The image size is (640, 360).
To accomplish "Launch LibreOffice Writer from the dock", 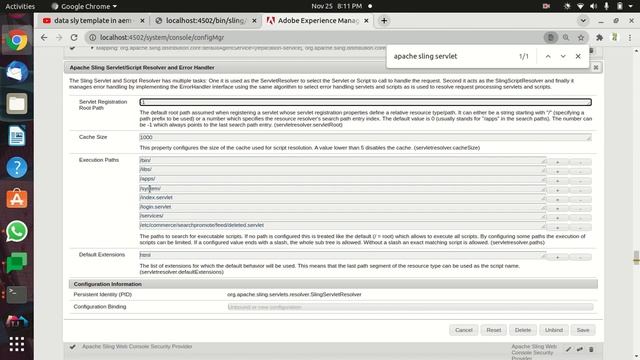I will (x=17, y=136).
